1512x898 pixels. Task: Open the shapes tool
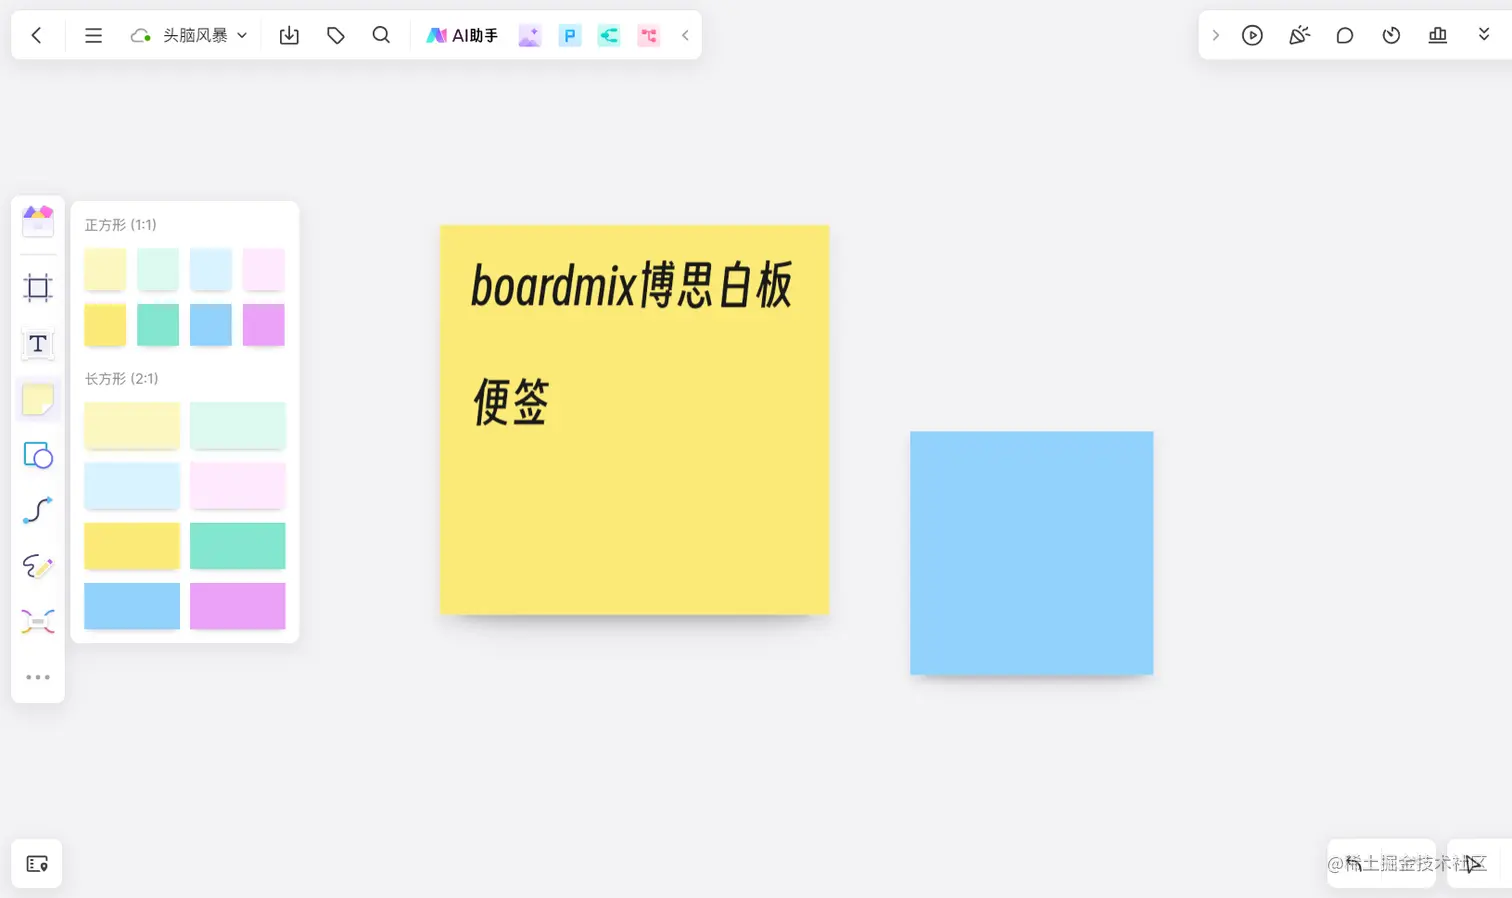point(37,455)
